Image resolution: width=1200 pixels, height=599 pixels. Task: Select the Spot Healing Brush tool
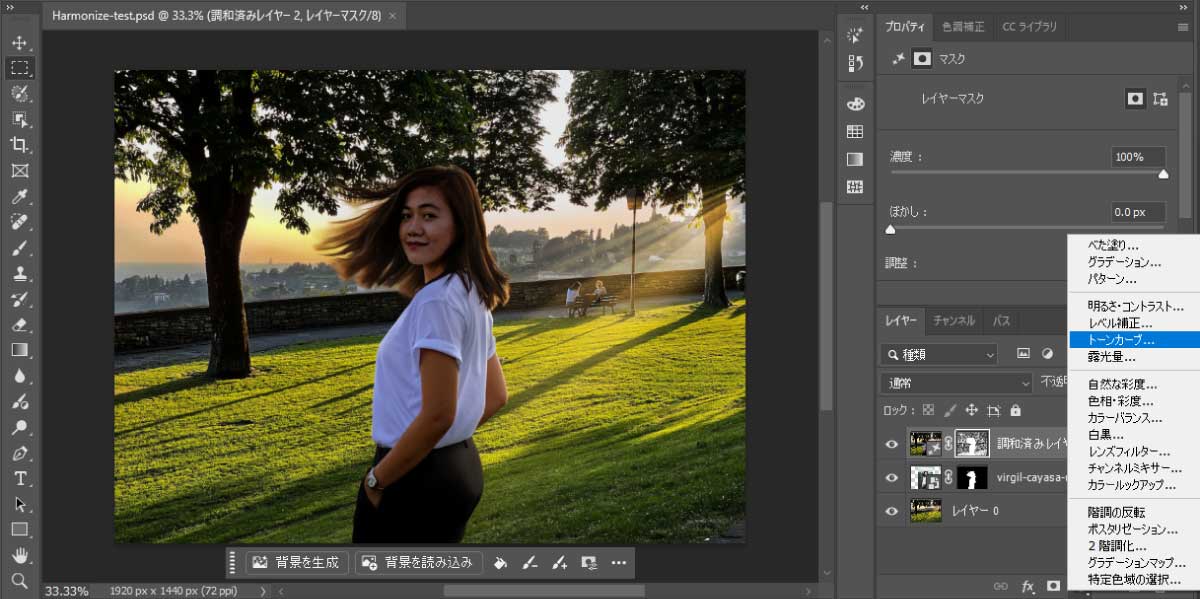click(19, 222)
